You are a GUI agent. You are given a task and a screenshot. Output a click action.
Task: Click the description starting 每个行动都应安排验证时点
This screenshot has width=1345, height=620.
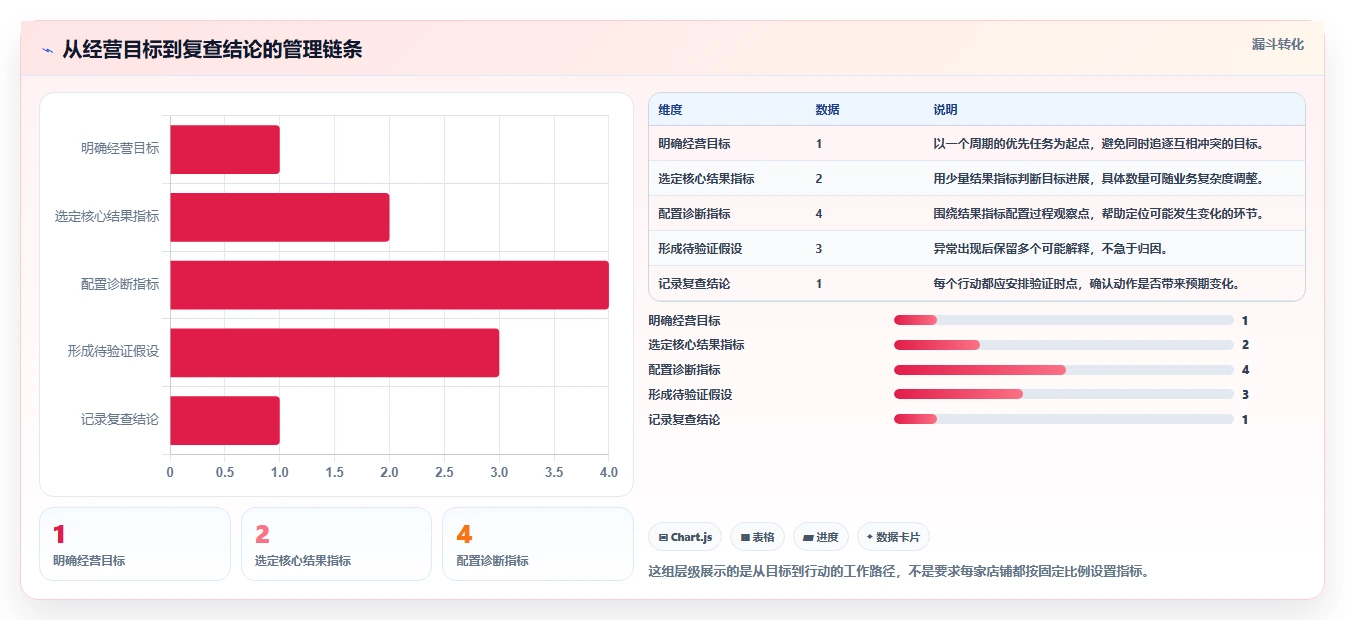1088,283
